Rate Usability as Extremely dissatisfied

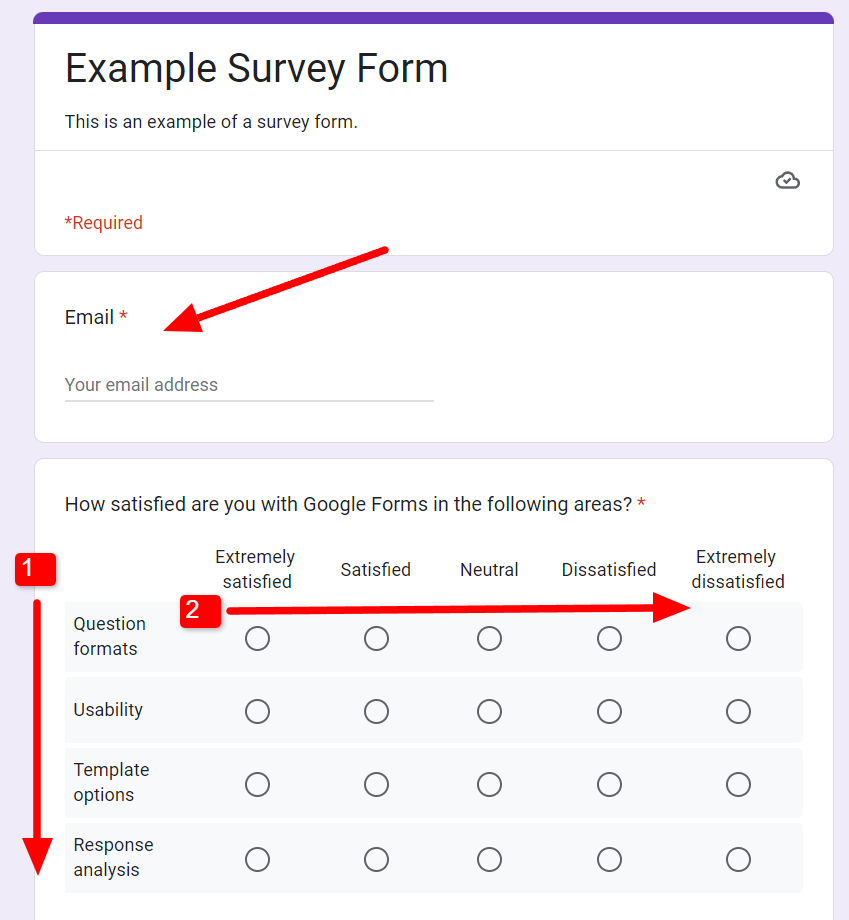(x=738, y=711)
